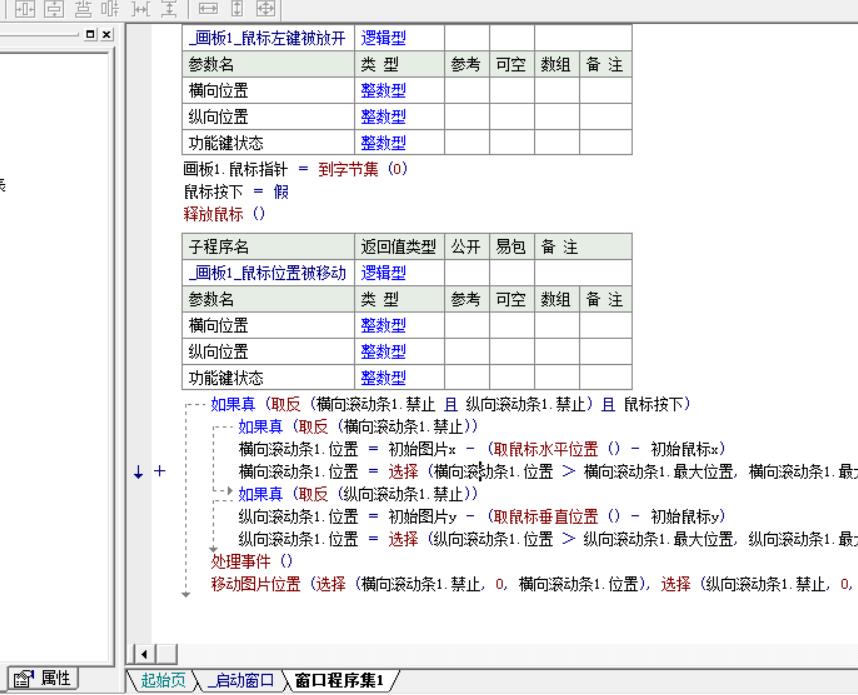Select subroutine name _画板1_鼠标位置被移动
The height and width of the screenshot is (695, 858).
click(268, 273)
